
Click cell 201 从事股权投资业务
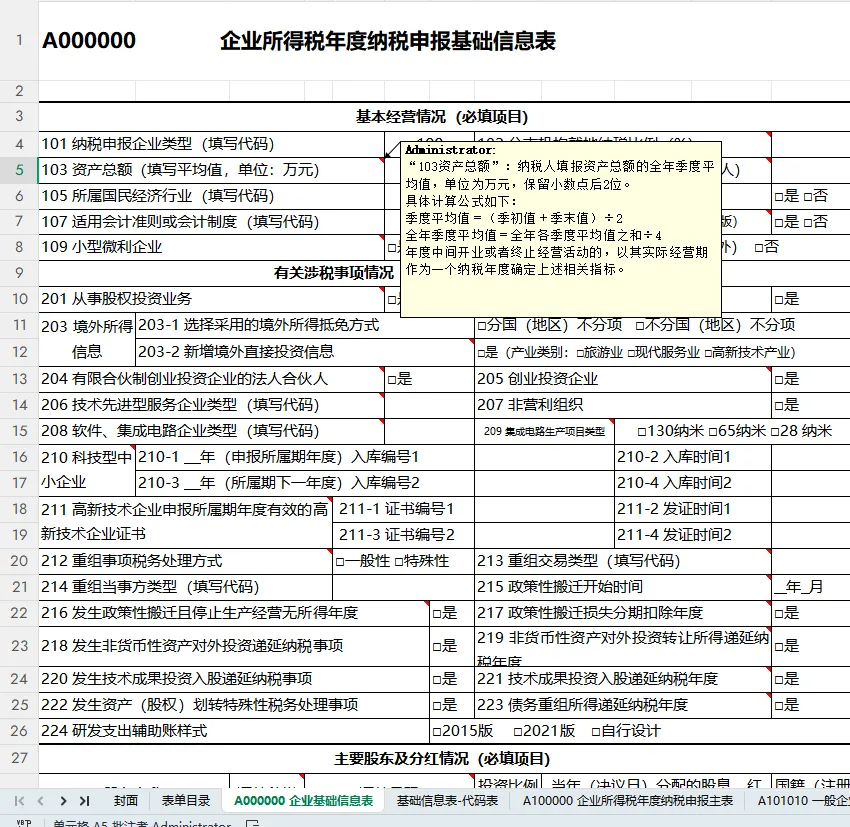(x=211, y=299)
